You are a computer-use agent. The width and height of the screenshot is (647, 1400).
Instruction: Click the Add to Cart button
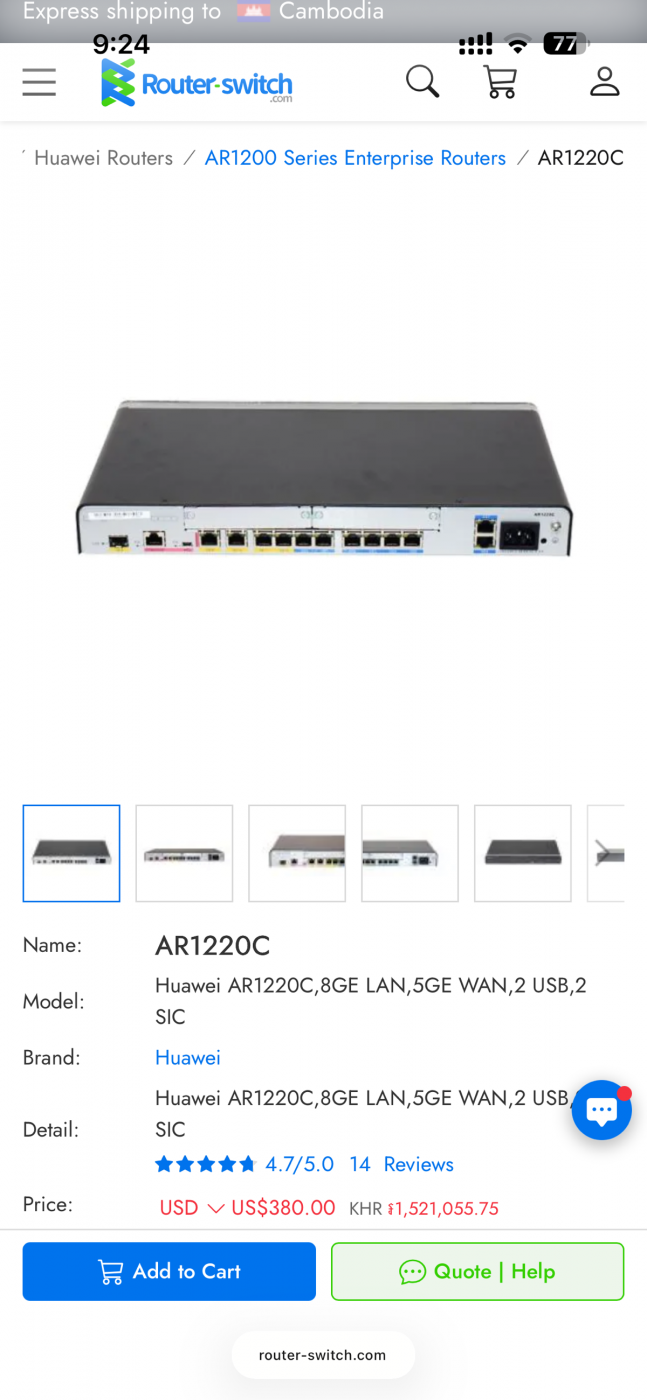pyautogui.click(x=169, y=1271)
